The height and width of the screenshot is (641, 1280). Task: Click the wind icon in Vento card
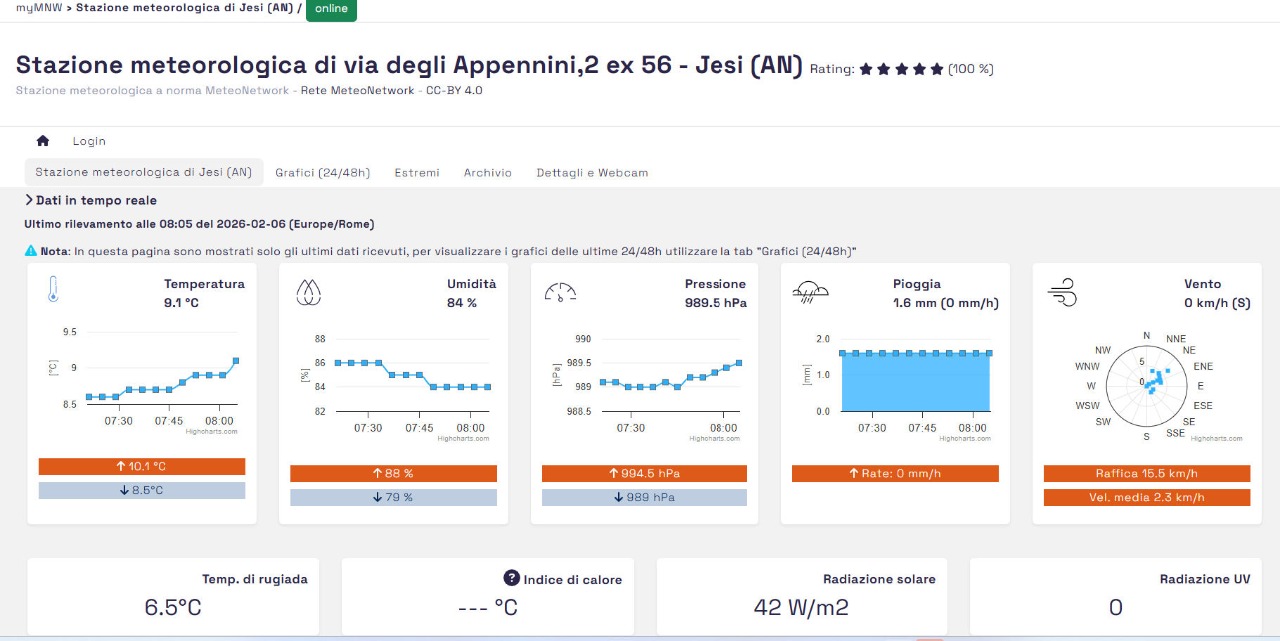(1062, 293)
